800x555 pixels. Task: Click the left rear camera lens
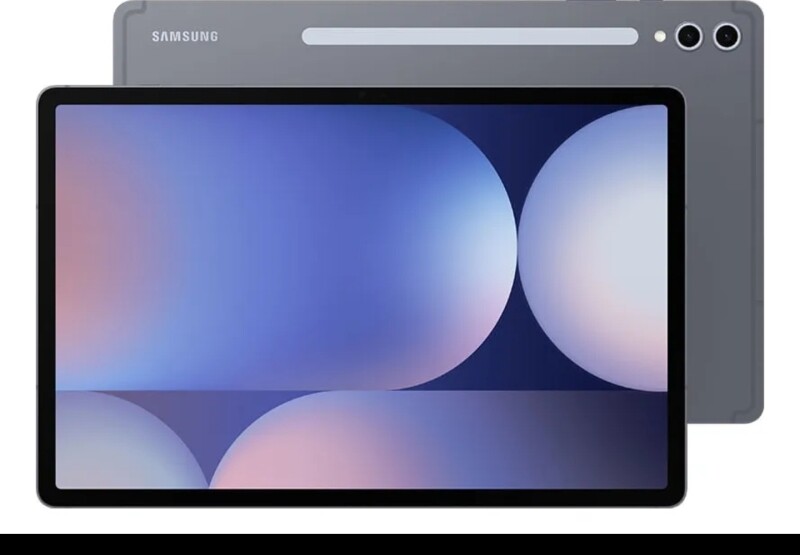click(689, 36)
